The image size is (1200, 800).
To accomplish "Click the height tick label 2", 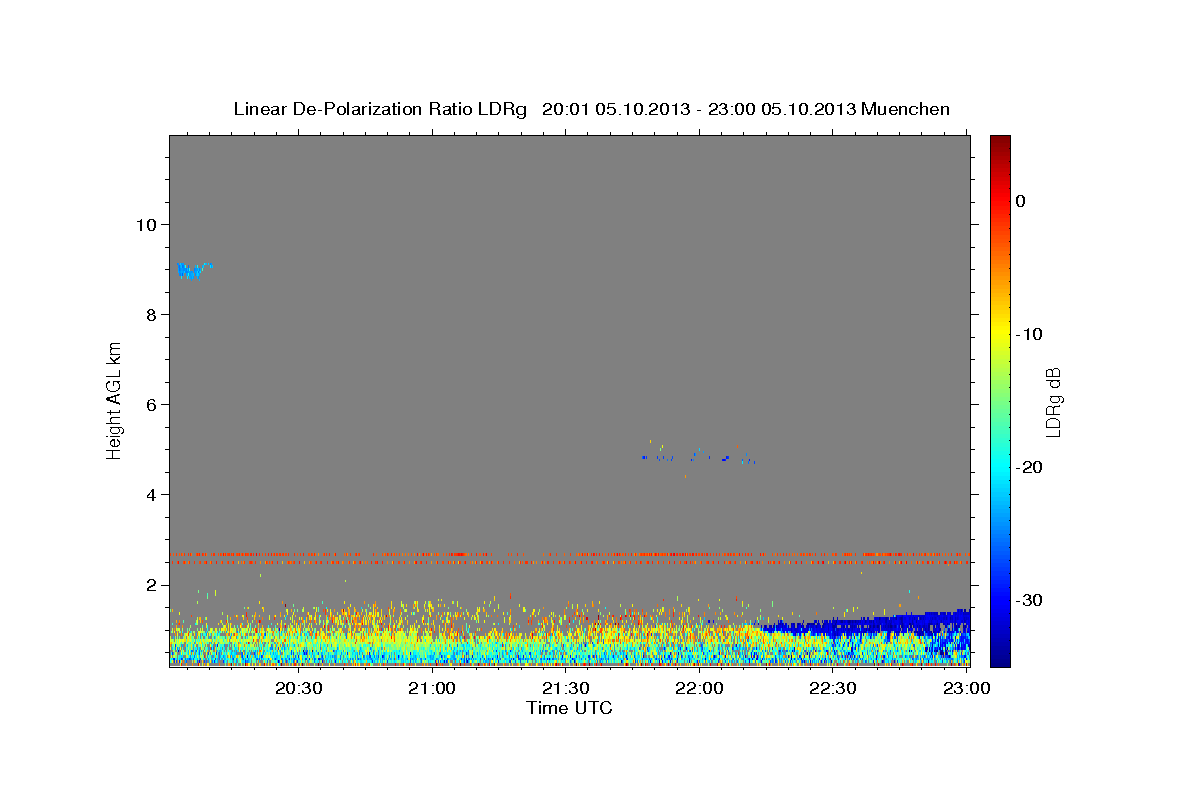I will tap(149, 584).
